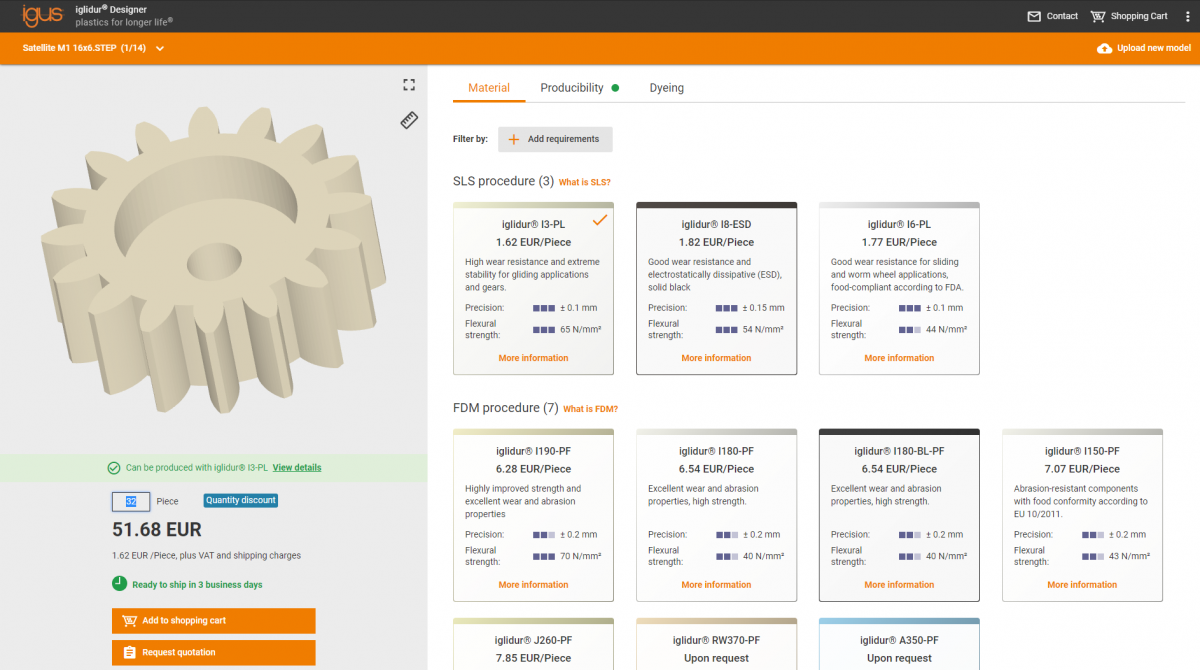Click the selected checkmark on iglidur I3-PL
The image size is (1200, 670).
pyautogui.click(x=600, y=220)
